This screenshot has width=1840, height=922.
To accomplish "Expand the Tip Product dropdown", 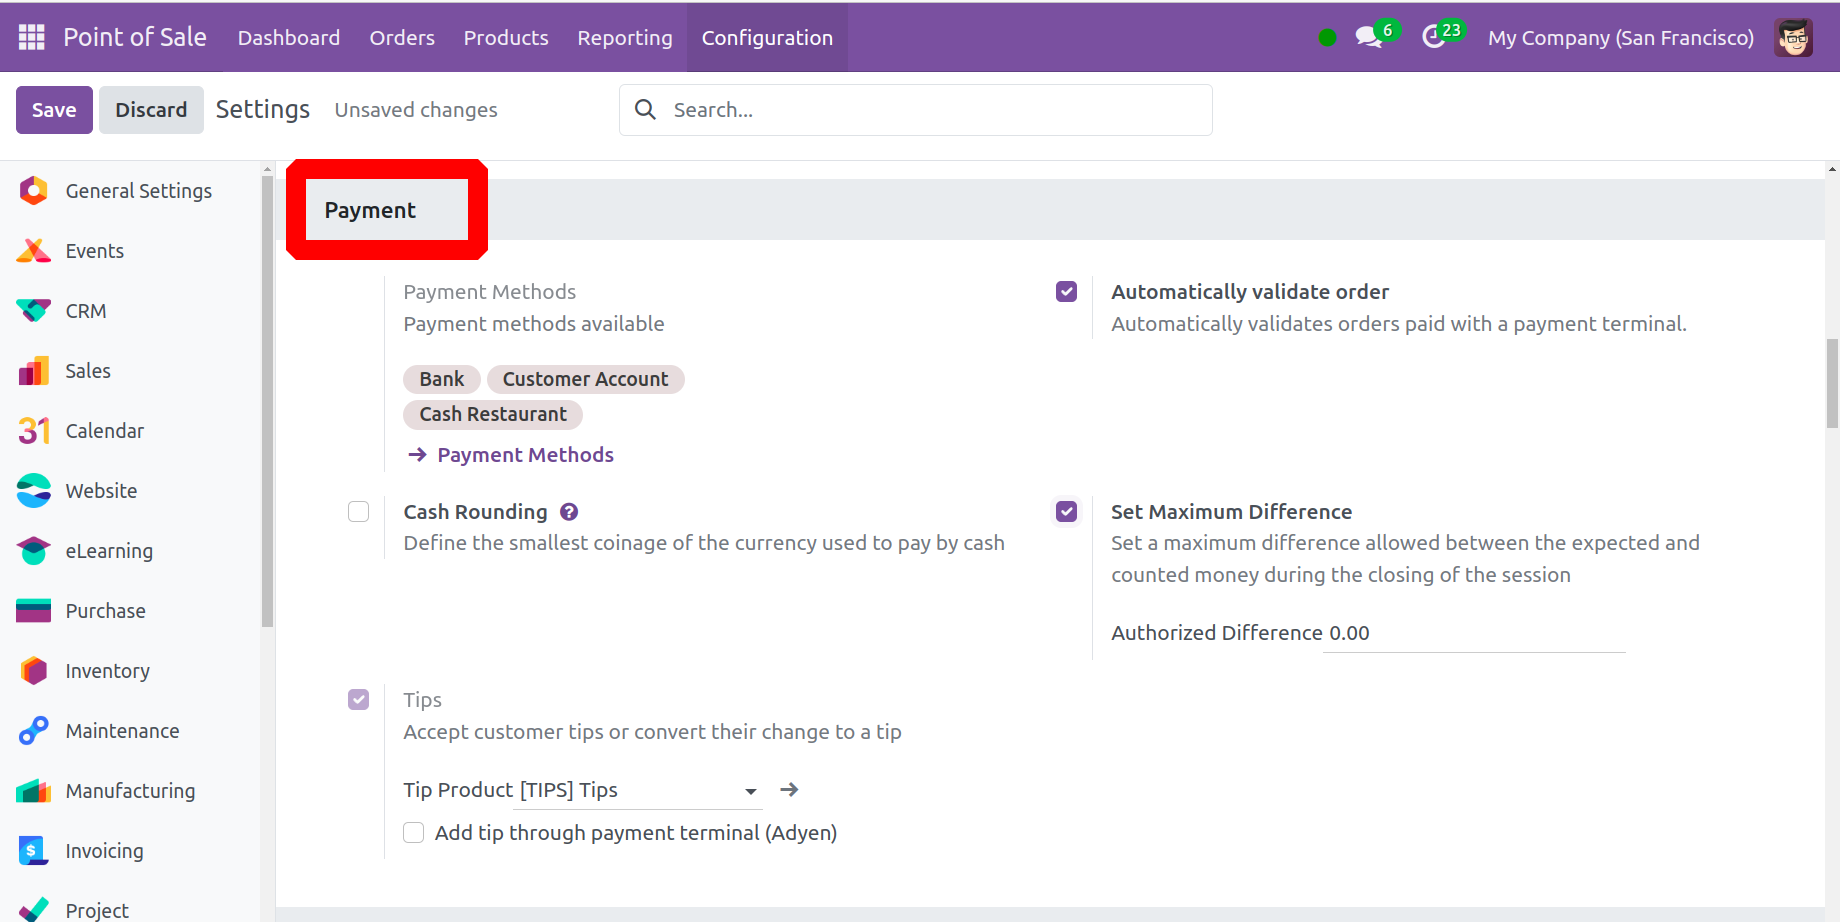I will coord(750,791).
